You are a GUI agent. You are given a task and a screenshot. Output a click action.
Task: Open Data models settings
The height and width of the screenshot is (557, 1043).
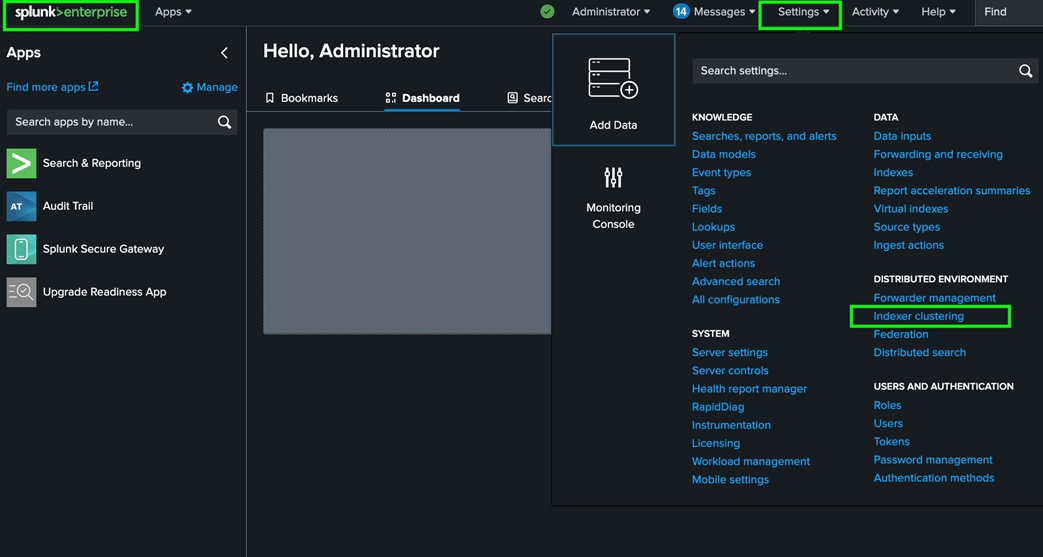point(724,154)
